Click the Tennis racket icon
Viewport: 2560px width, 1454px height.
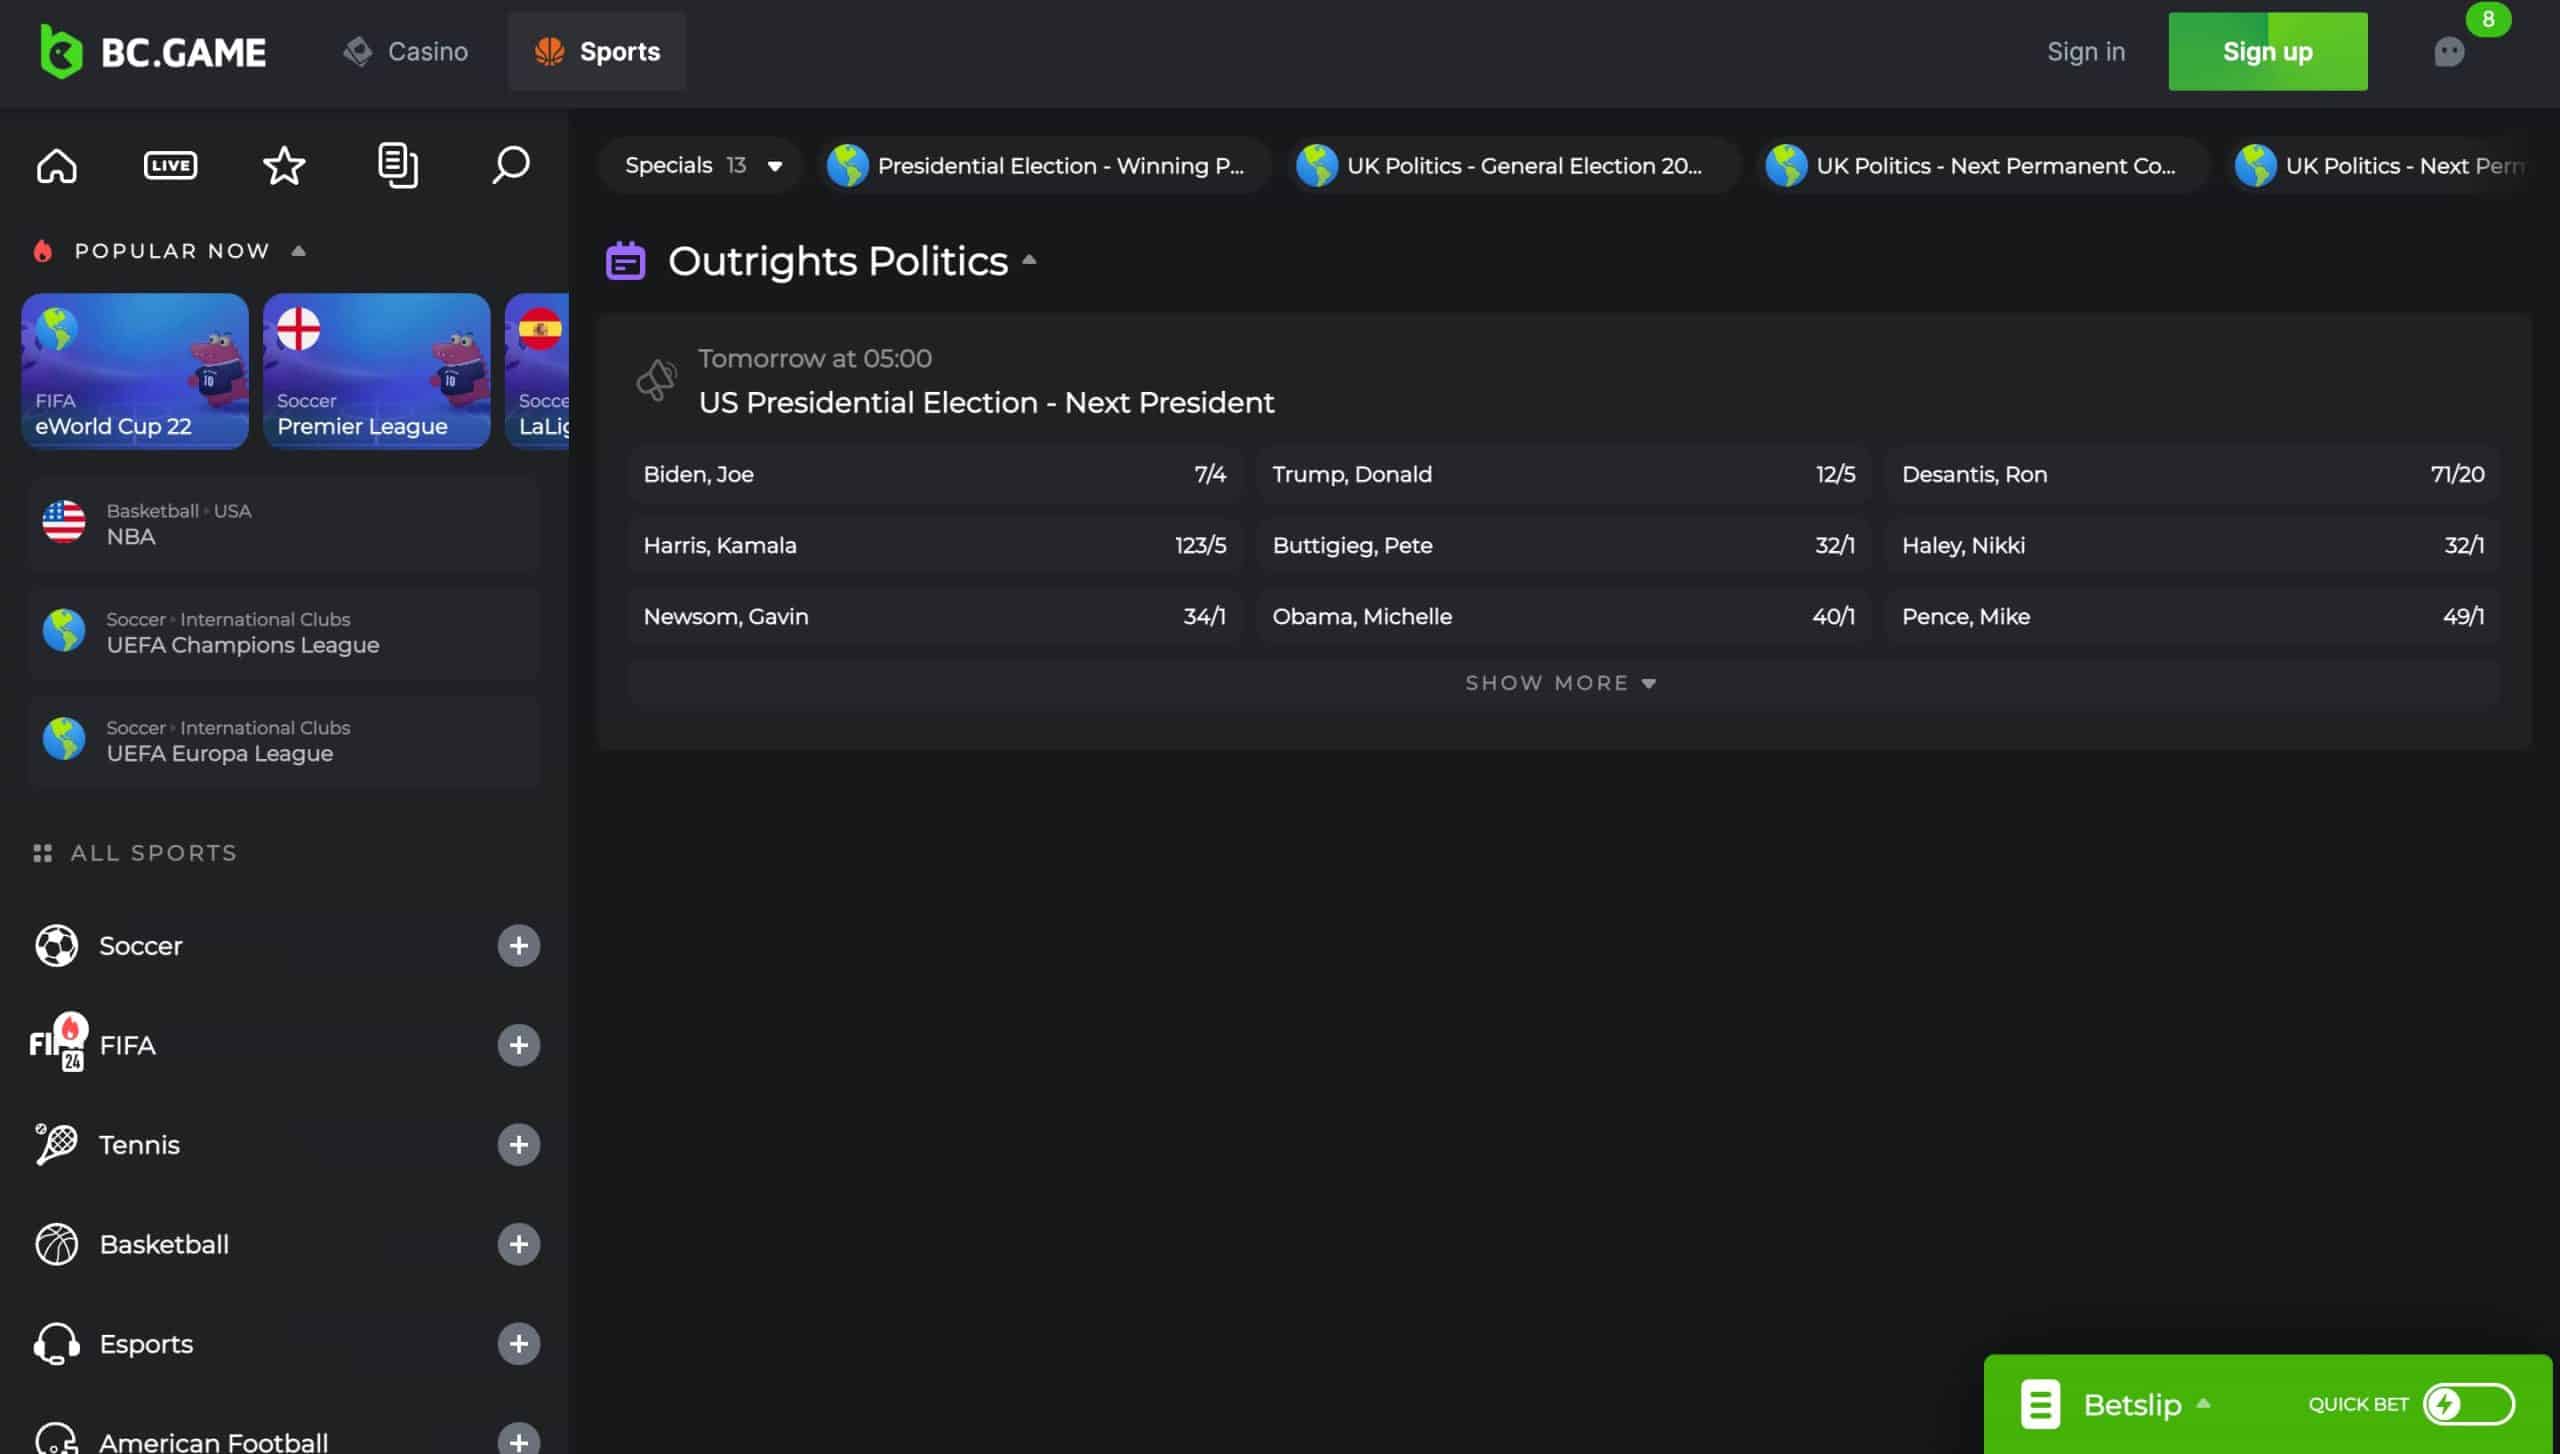tap(57, 1144)
